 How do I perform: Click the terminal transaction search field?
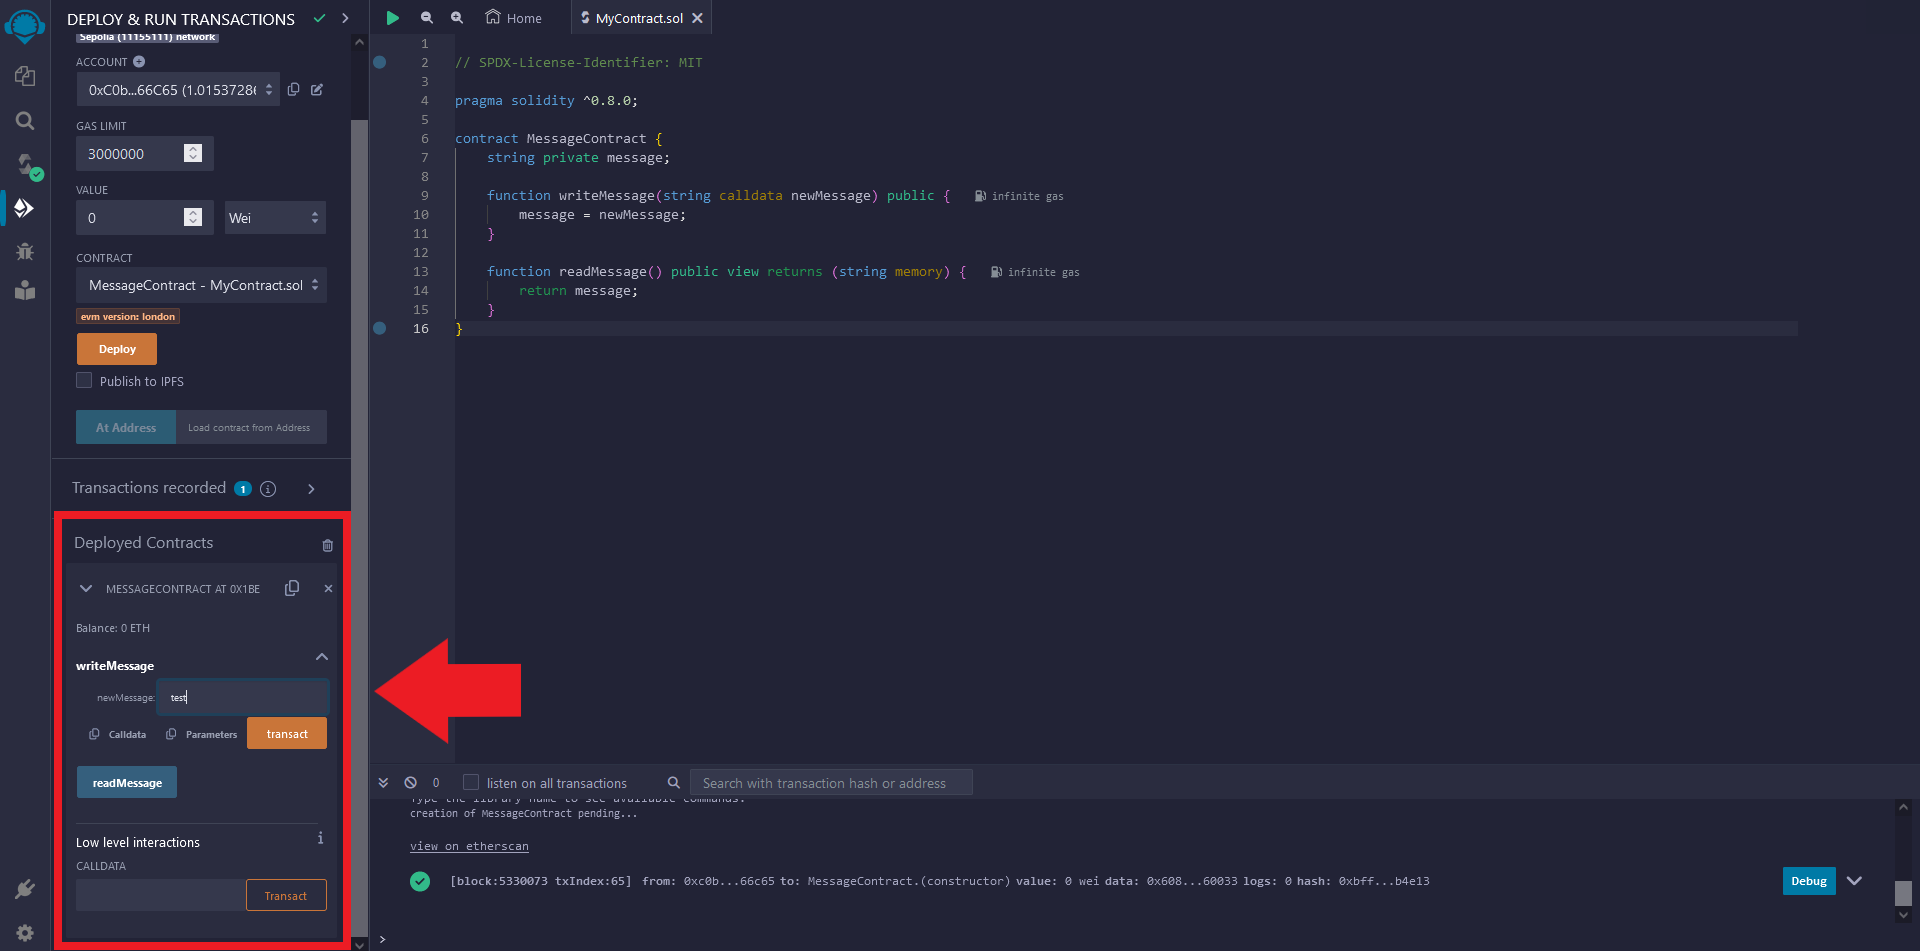point(830,783)
